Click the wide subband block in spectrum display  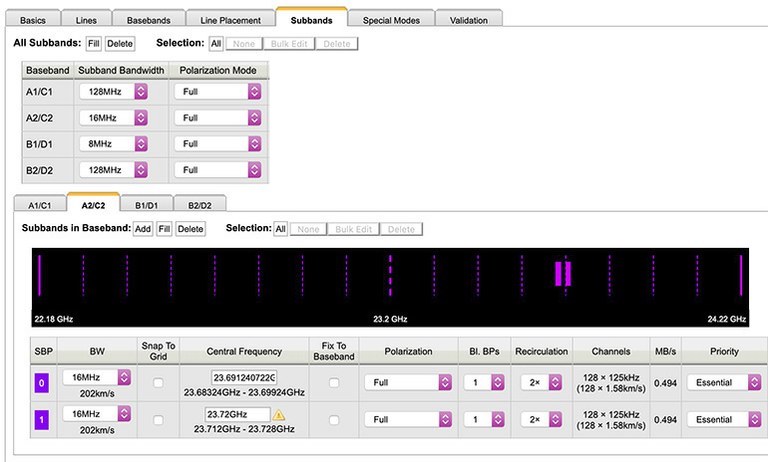pos(563,273)
